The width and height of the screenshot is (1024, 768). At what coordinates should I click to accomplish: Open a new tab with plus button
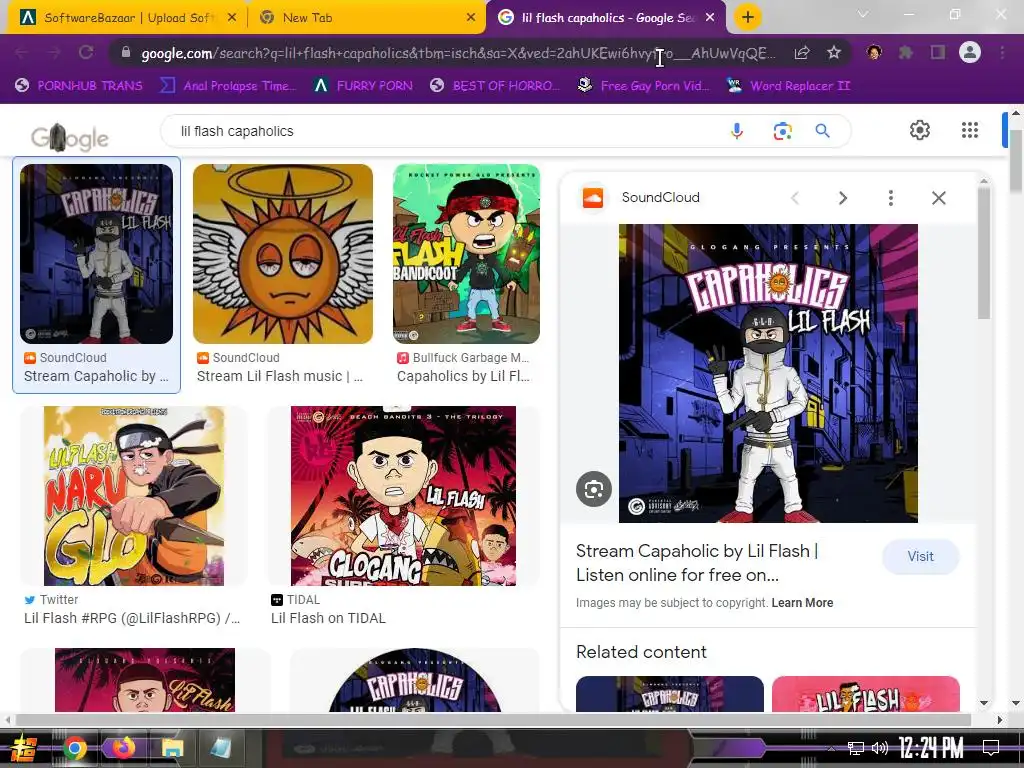point(748,18)
